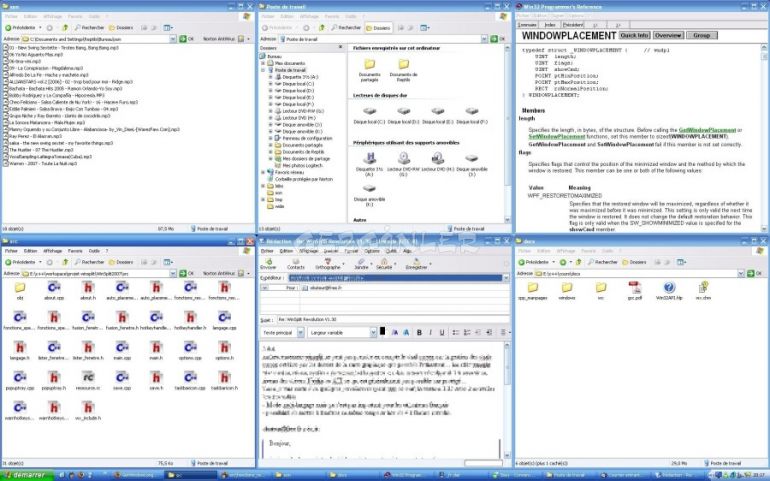Open Windows démarrer Start button
The width and height of the screenshot is (770, 481).
click(x=27, y=475)
